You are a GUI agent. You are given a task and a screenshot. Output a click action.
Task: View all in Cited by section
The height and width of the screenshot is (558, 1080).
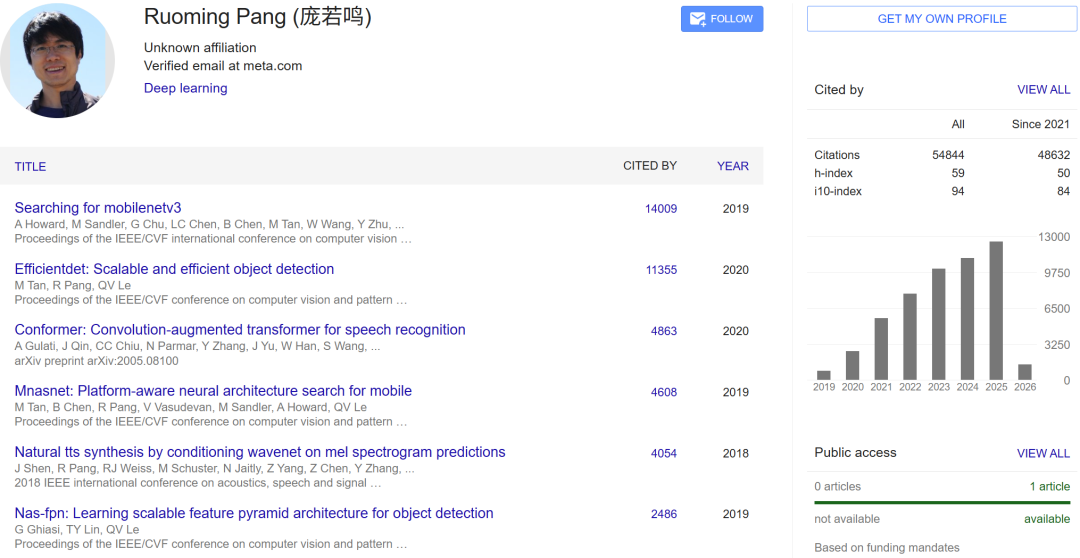pos(1043,90)
